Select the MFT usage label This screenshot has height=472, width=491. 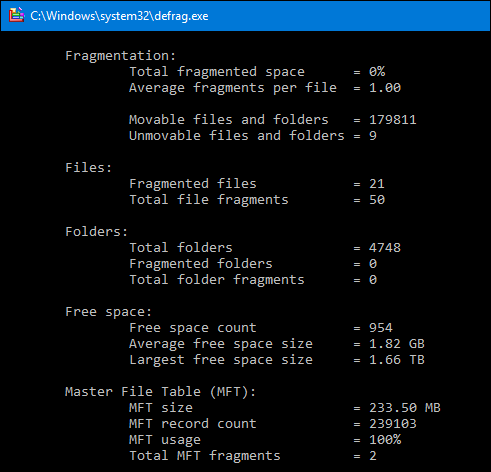click(x=165, y=440)
